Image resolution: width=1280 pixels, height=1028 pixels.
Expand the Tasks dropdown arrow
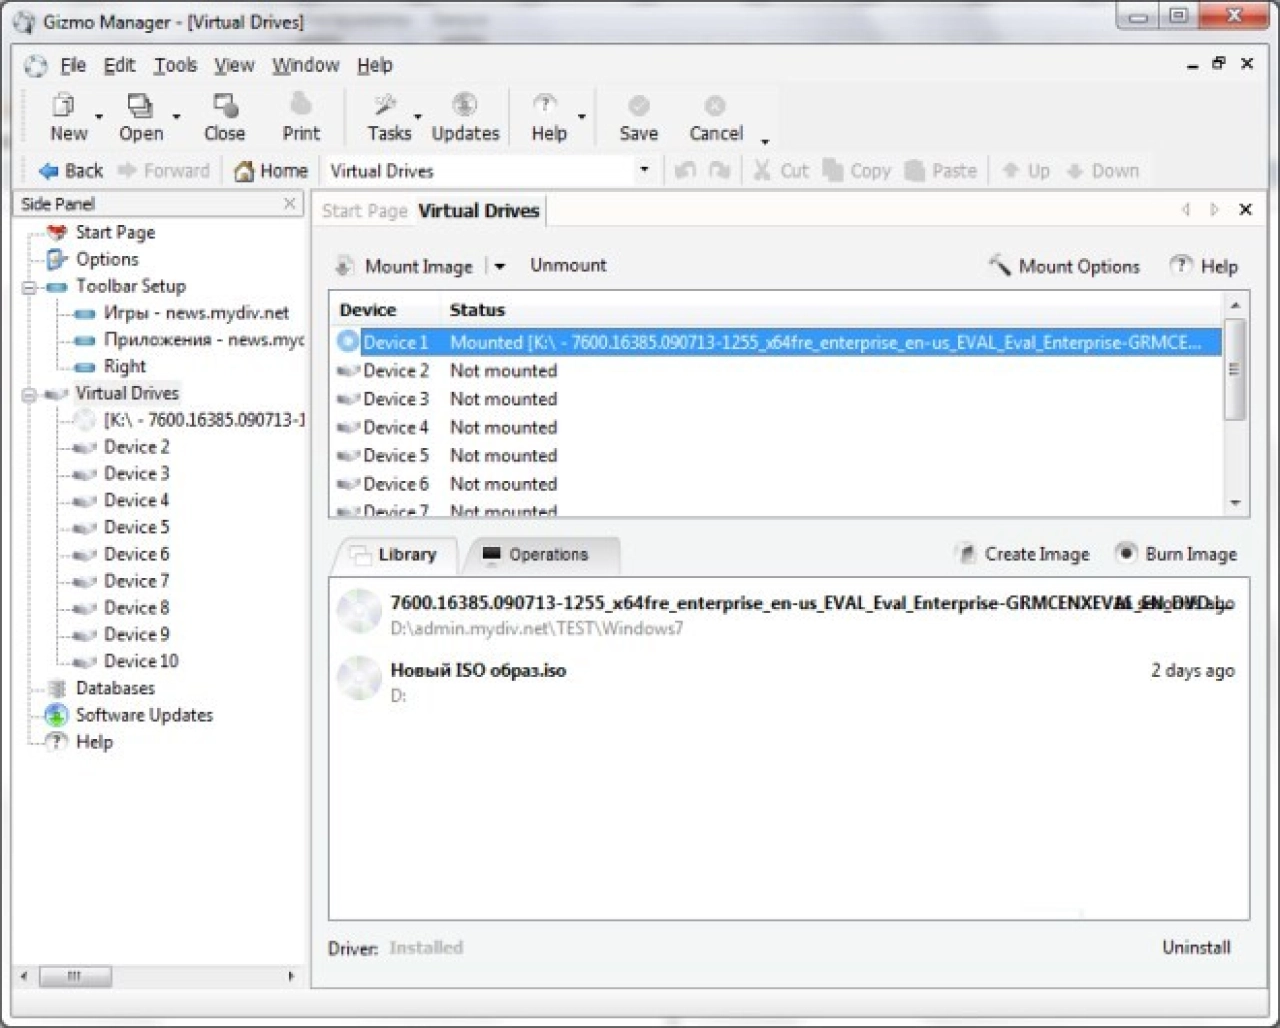point(418,116)
